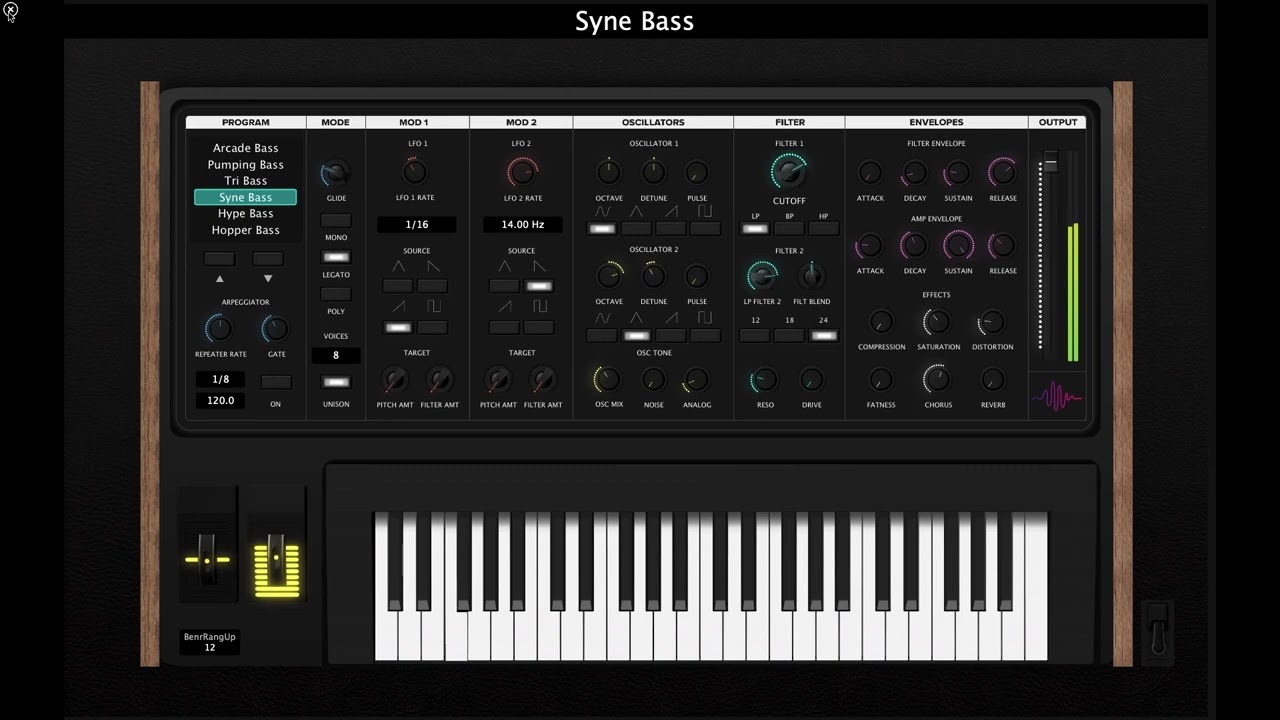1280x720 pixels.
Task: Click the Reso knob in Filter section
Action: point(765,380)
